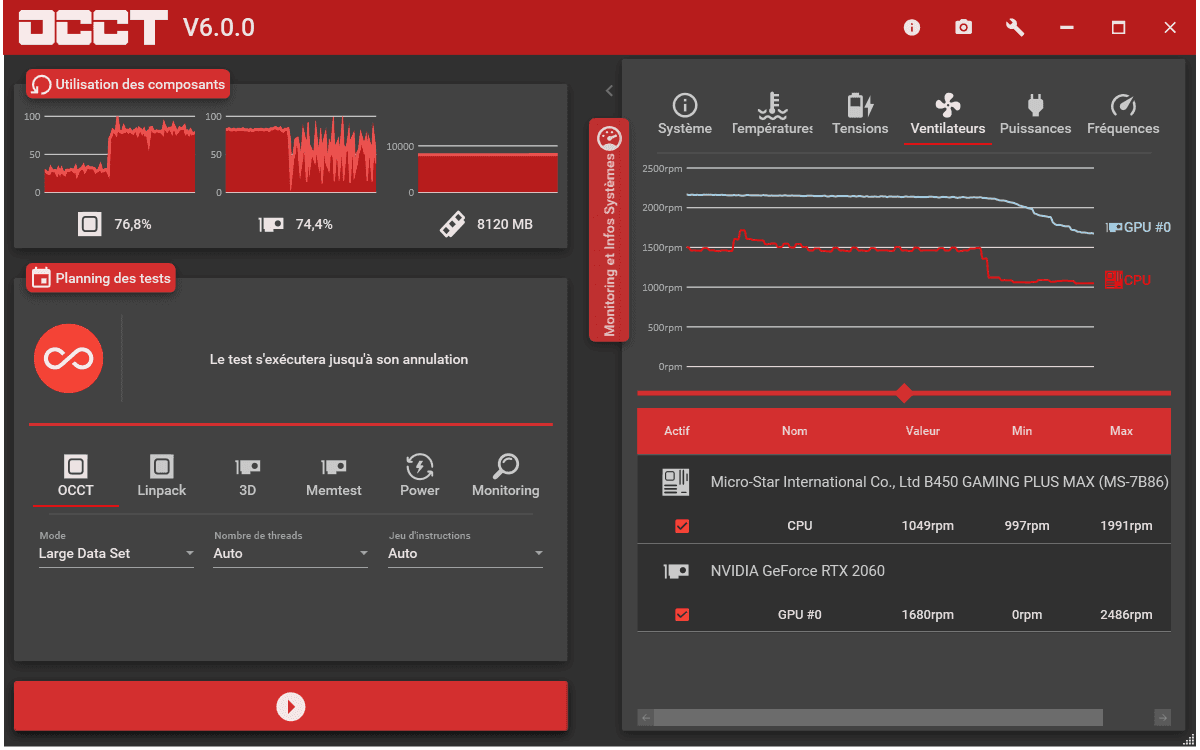Viewport: 1200px width, 750px height.
Task: Click the Micro-Star B450 GAMING PLUS MAX row
Action: point(904,482)
